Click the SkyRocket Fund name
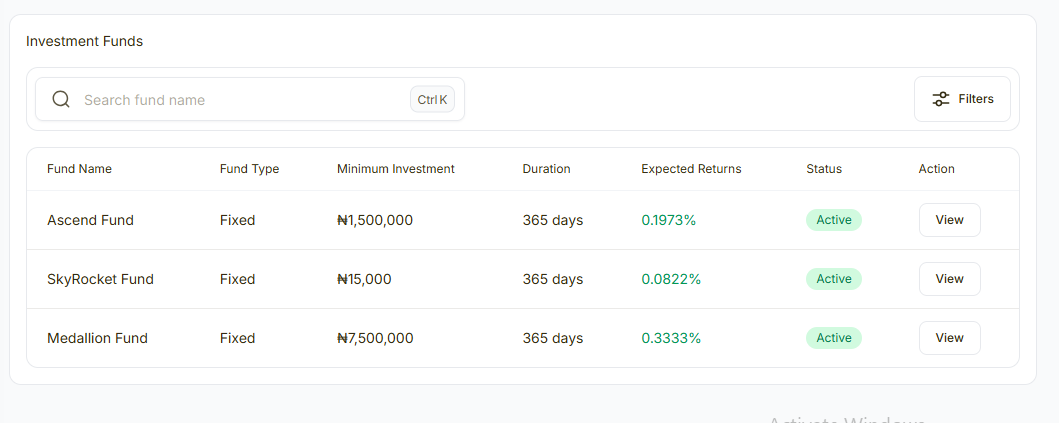The image size is (1059, 423). point(100,279)
